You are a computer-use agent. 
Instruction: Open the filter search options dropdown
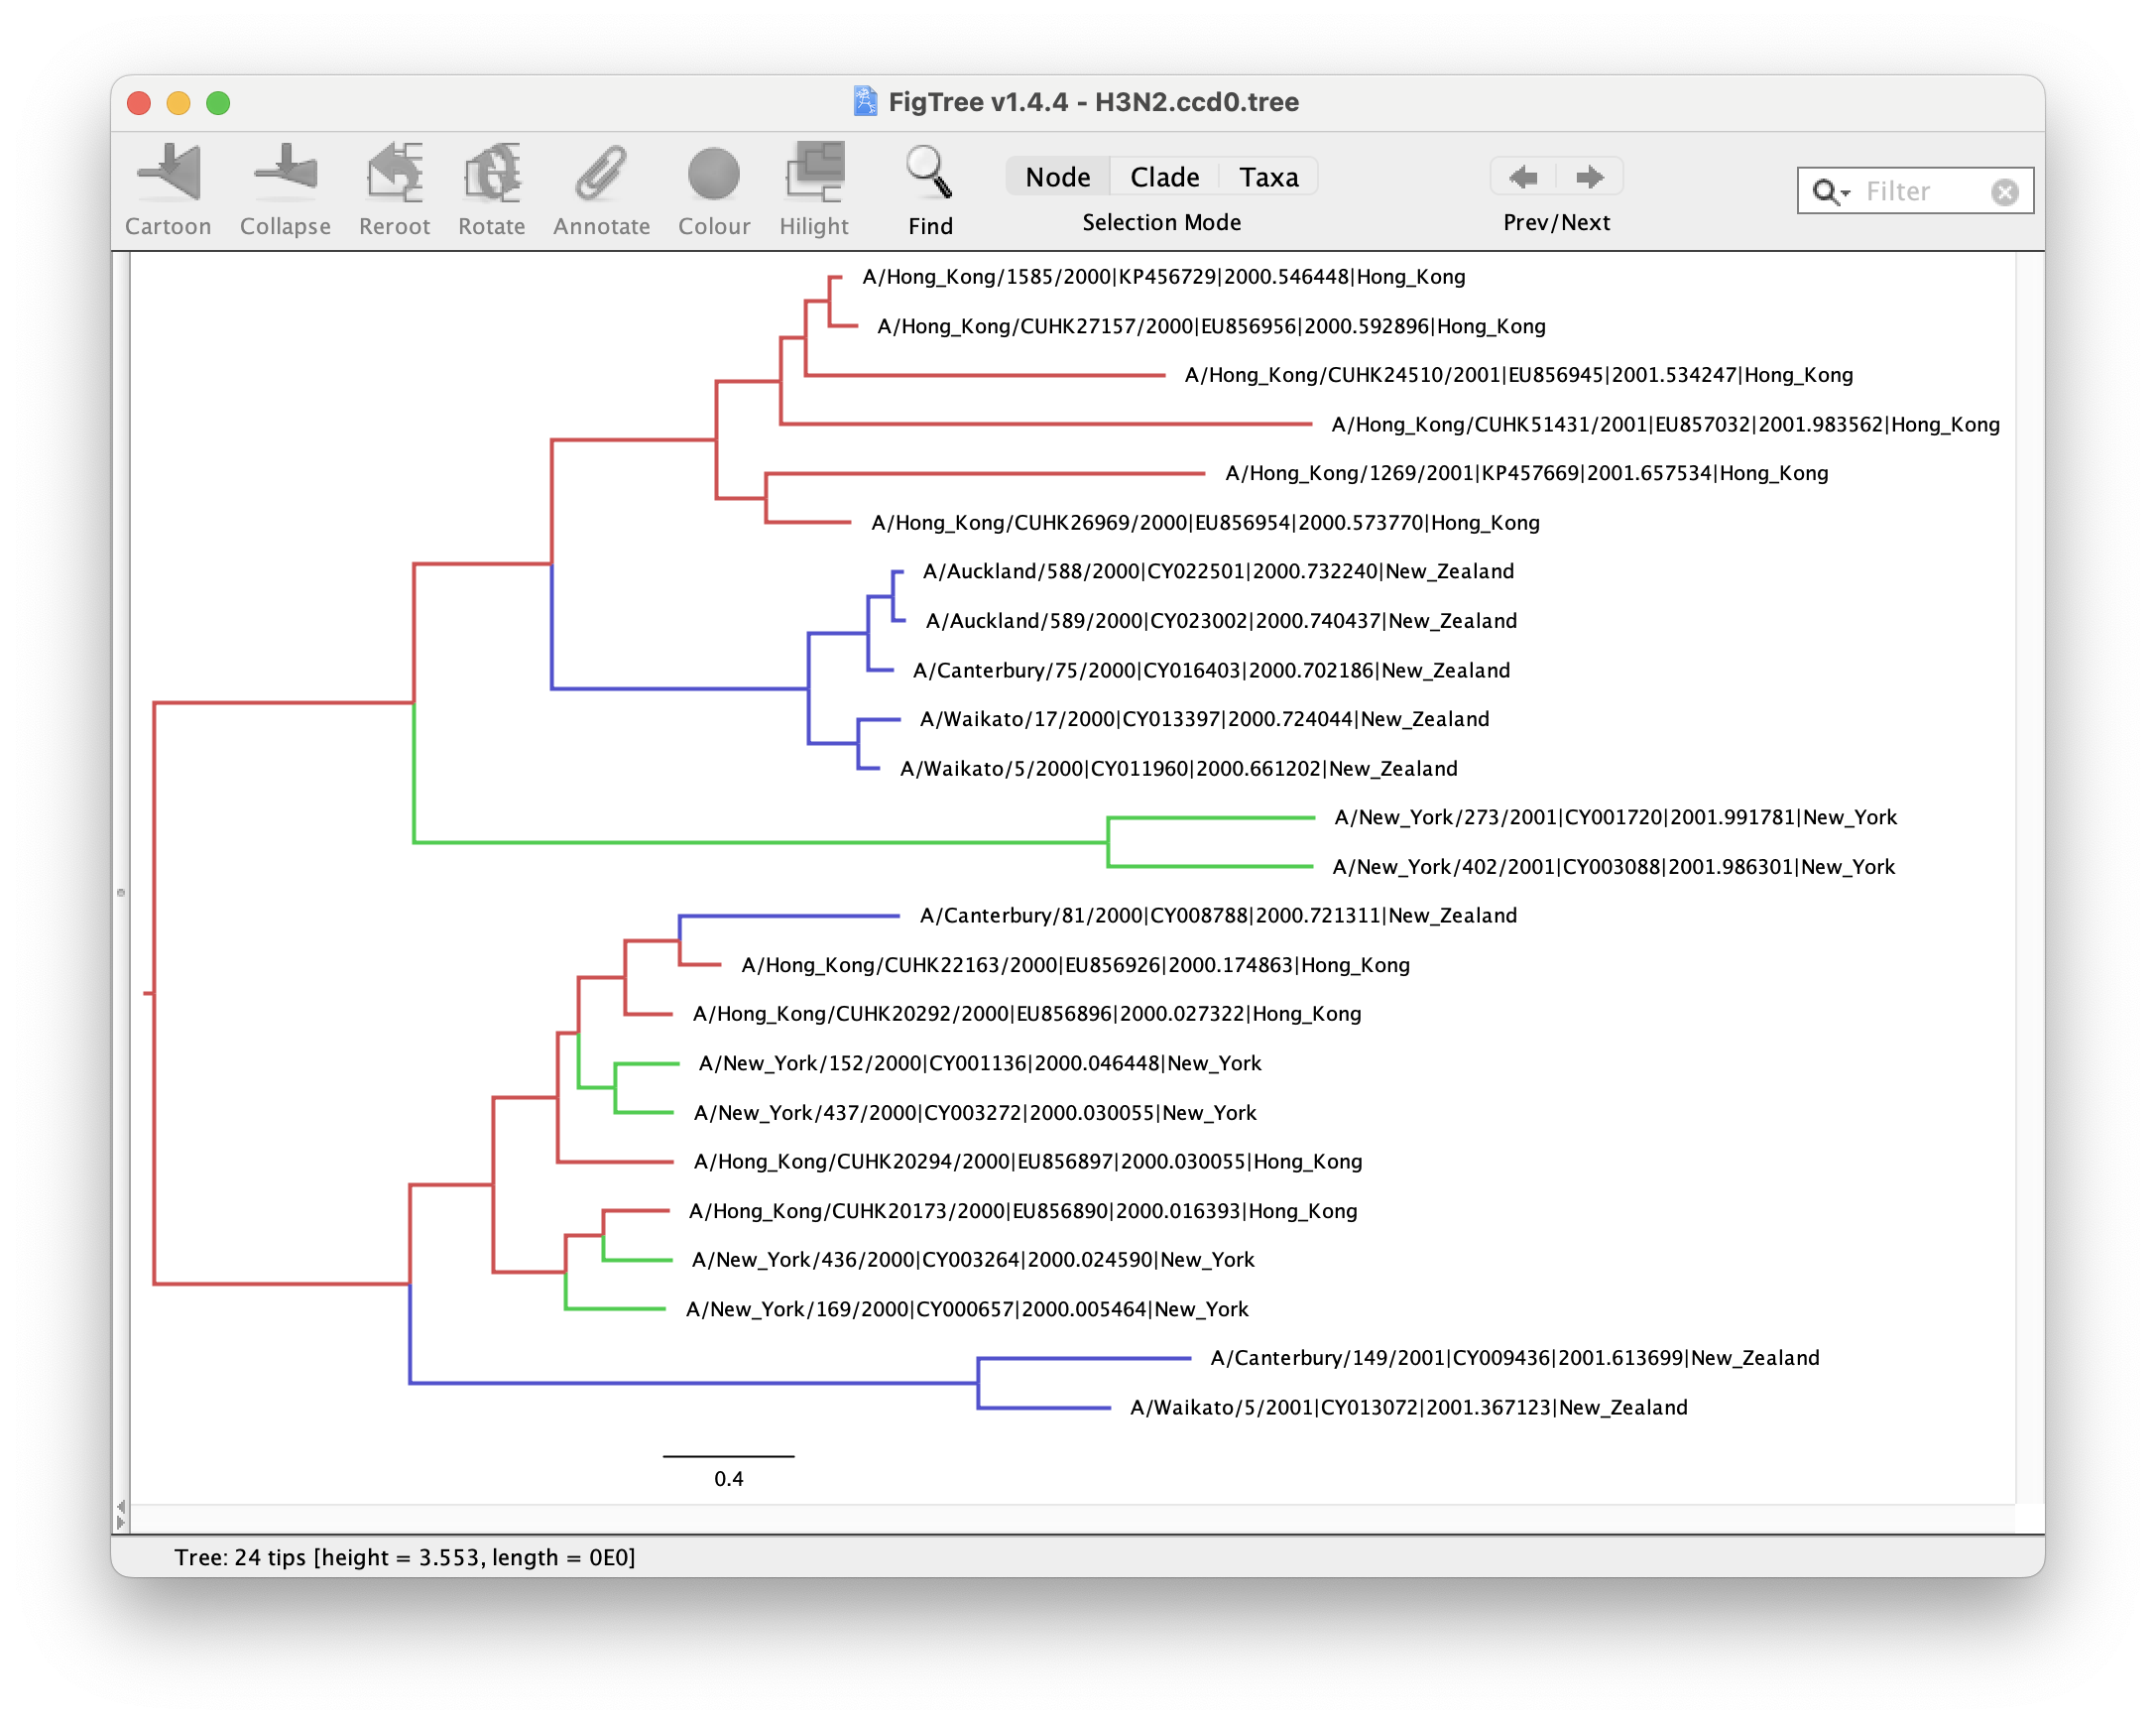[x=1832, y=192]
